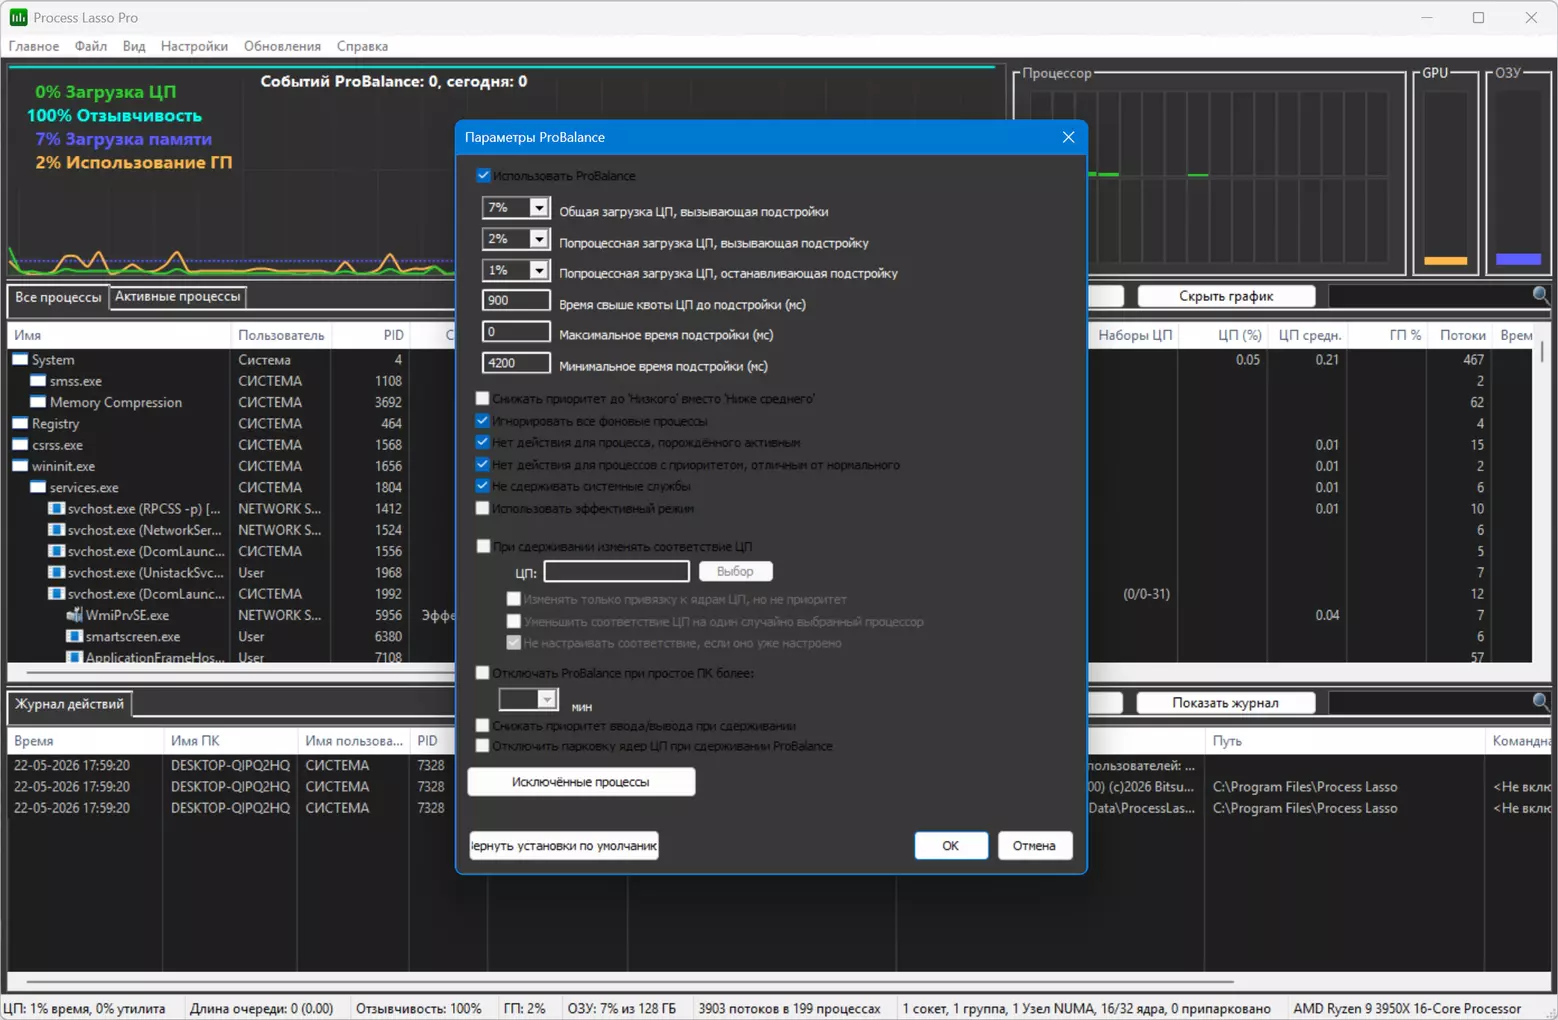Click OK in ProBalance dialog
Image resolution: width=1558 pixels, height=1020 pixels.
(x=950, y=845)
